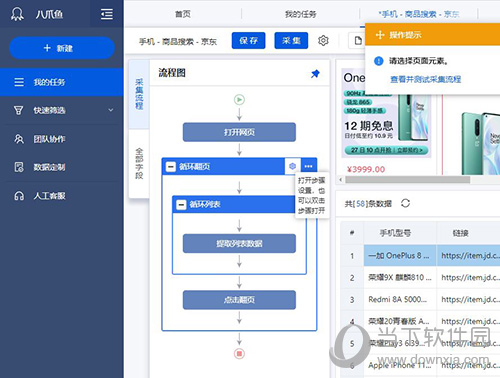Select the Redmi 8A 5000 cell
The width and height of the screenshot is (500, 378).
click(400, 299)
